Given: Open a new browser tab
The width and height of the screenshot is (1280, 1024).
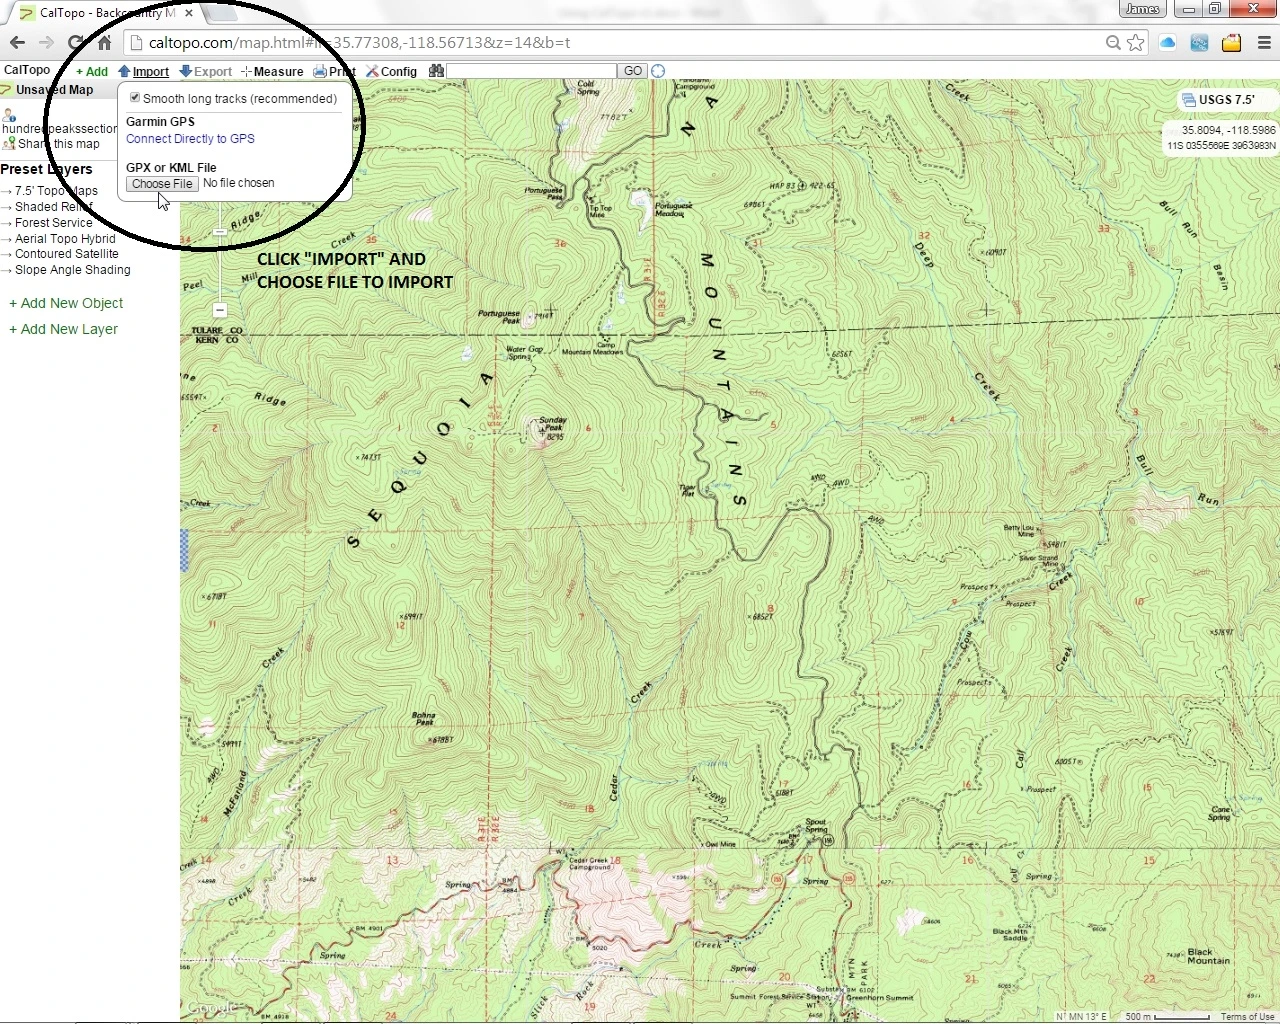Looking at the screenshot, I should click(x=221, y=13).
